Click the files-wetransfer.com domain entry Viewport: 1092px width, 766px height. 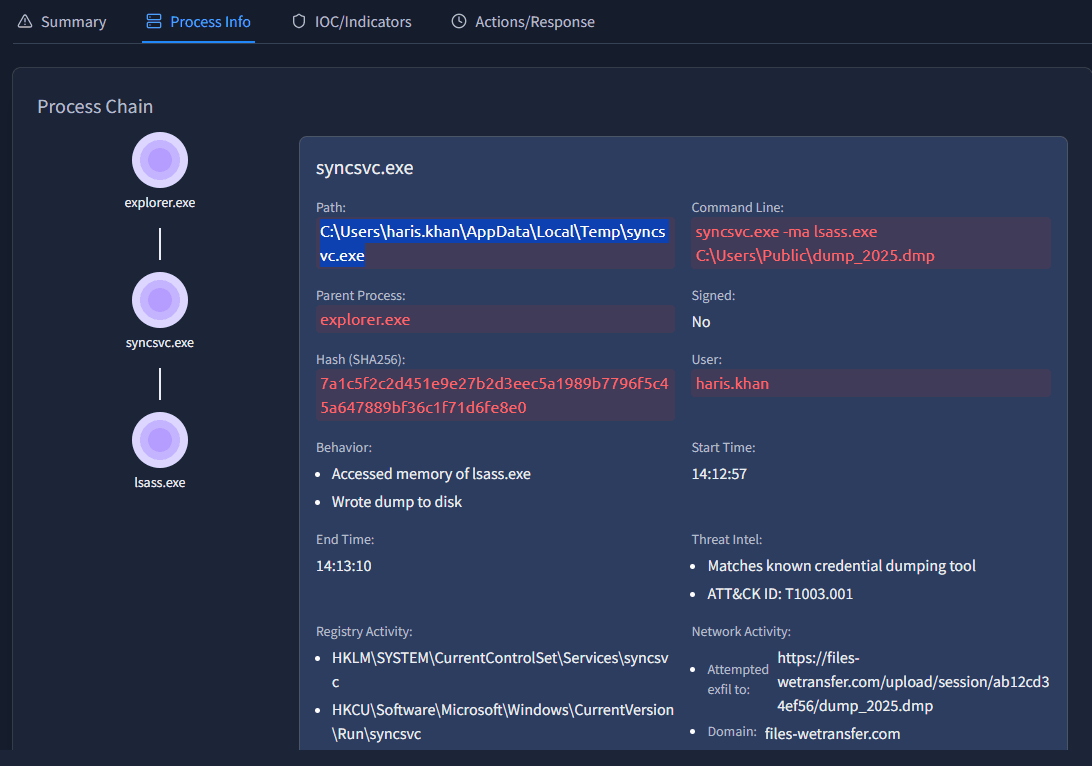(832, 734)
